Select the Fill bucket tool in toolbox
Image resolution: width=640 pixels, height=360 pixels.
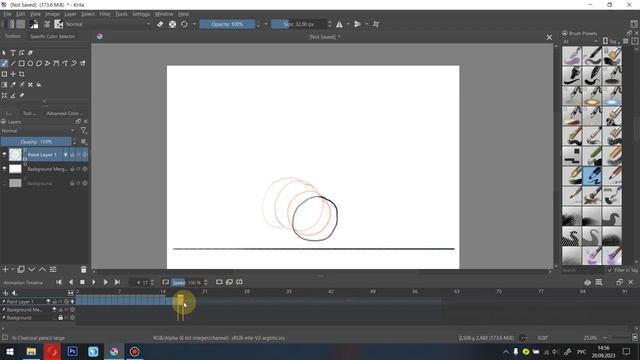coord(39,84)
